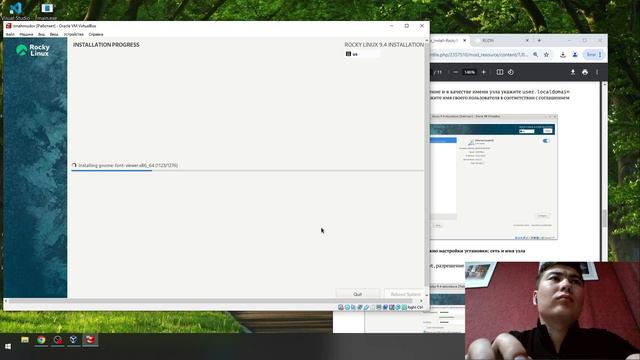
Task: Zoom out in the PDF viewer
Action: point(455,72)
